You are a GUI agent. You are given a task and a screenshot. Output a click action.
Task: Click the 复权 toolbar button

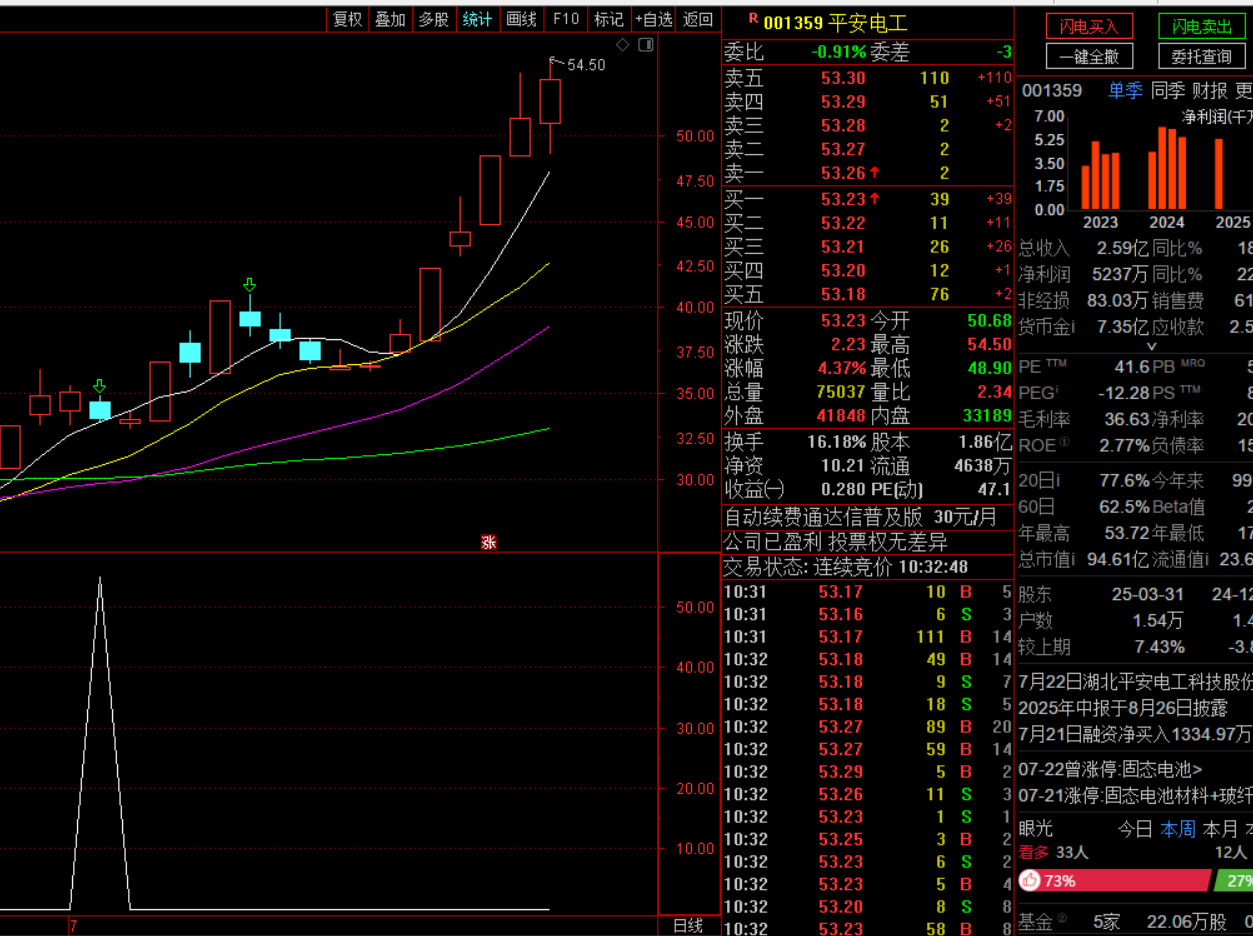(347, 19)
